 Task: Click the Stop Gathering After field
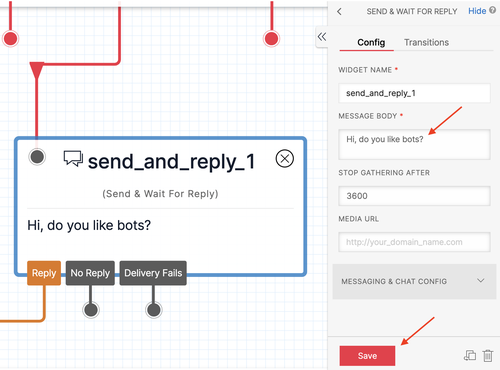point(414,196)
